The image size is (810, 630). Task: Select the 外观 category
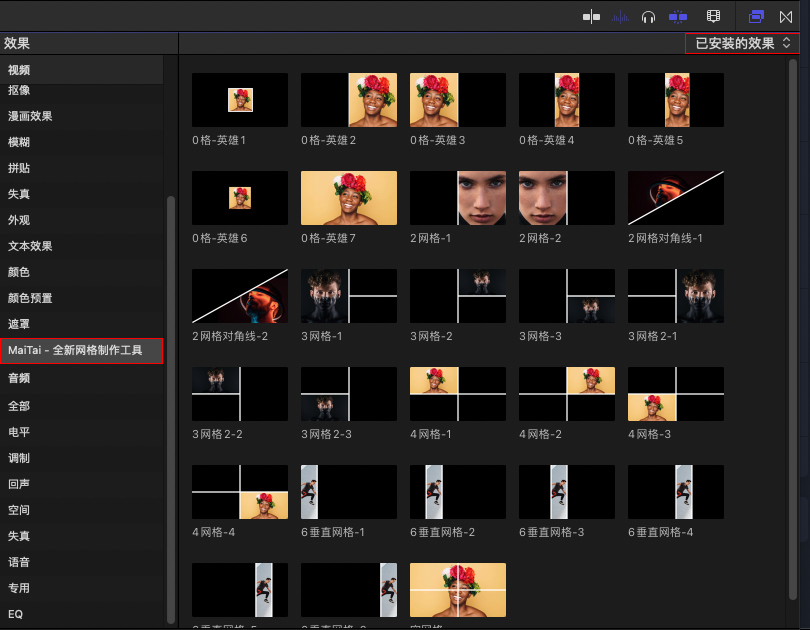pyautogui.click(x=82, y=220)
